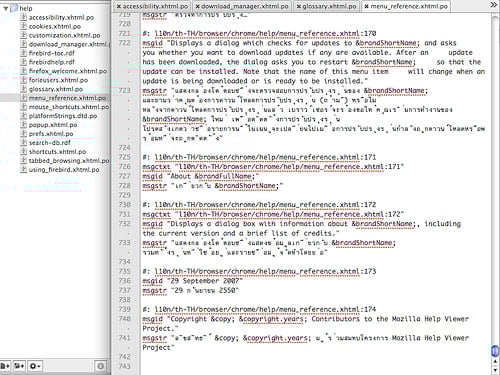Viewport: 500px width, 375px height.
Task: Select the help folder in project drawer
Action: coord(26,8)
